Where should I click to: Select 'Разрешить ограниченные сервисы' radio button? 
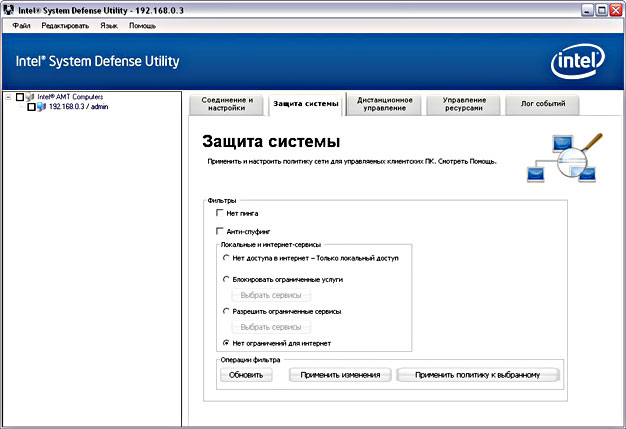227,311
